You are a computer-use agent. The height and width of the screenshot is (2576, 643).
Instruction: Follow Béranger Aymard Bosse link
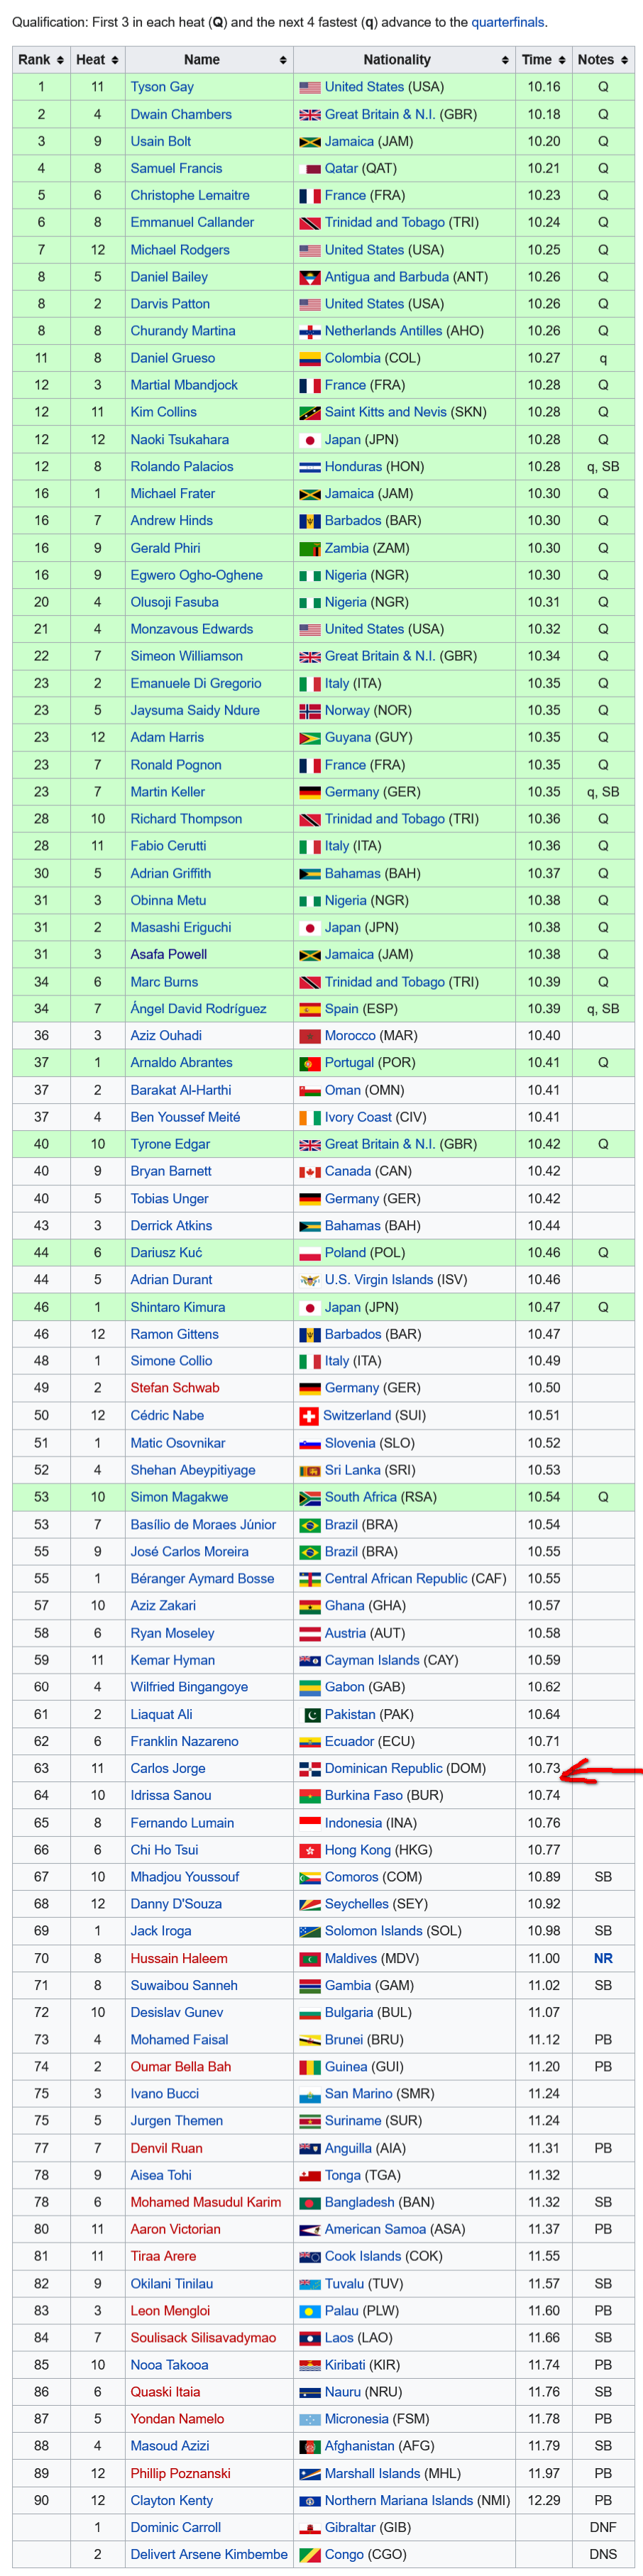point(202,1578)
